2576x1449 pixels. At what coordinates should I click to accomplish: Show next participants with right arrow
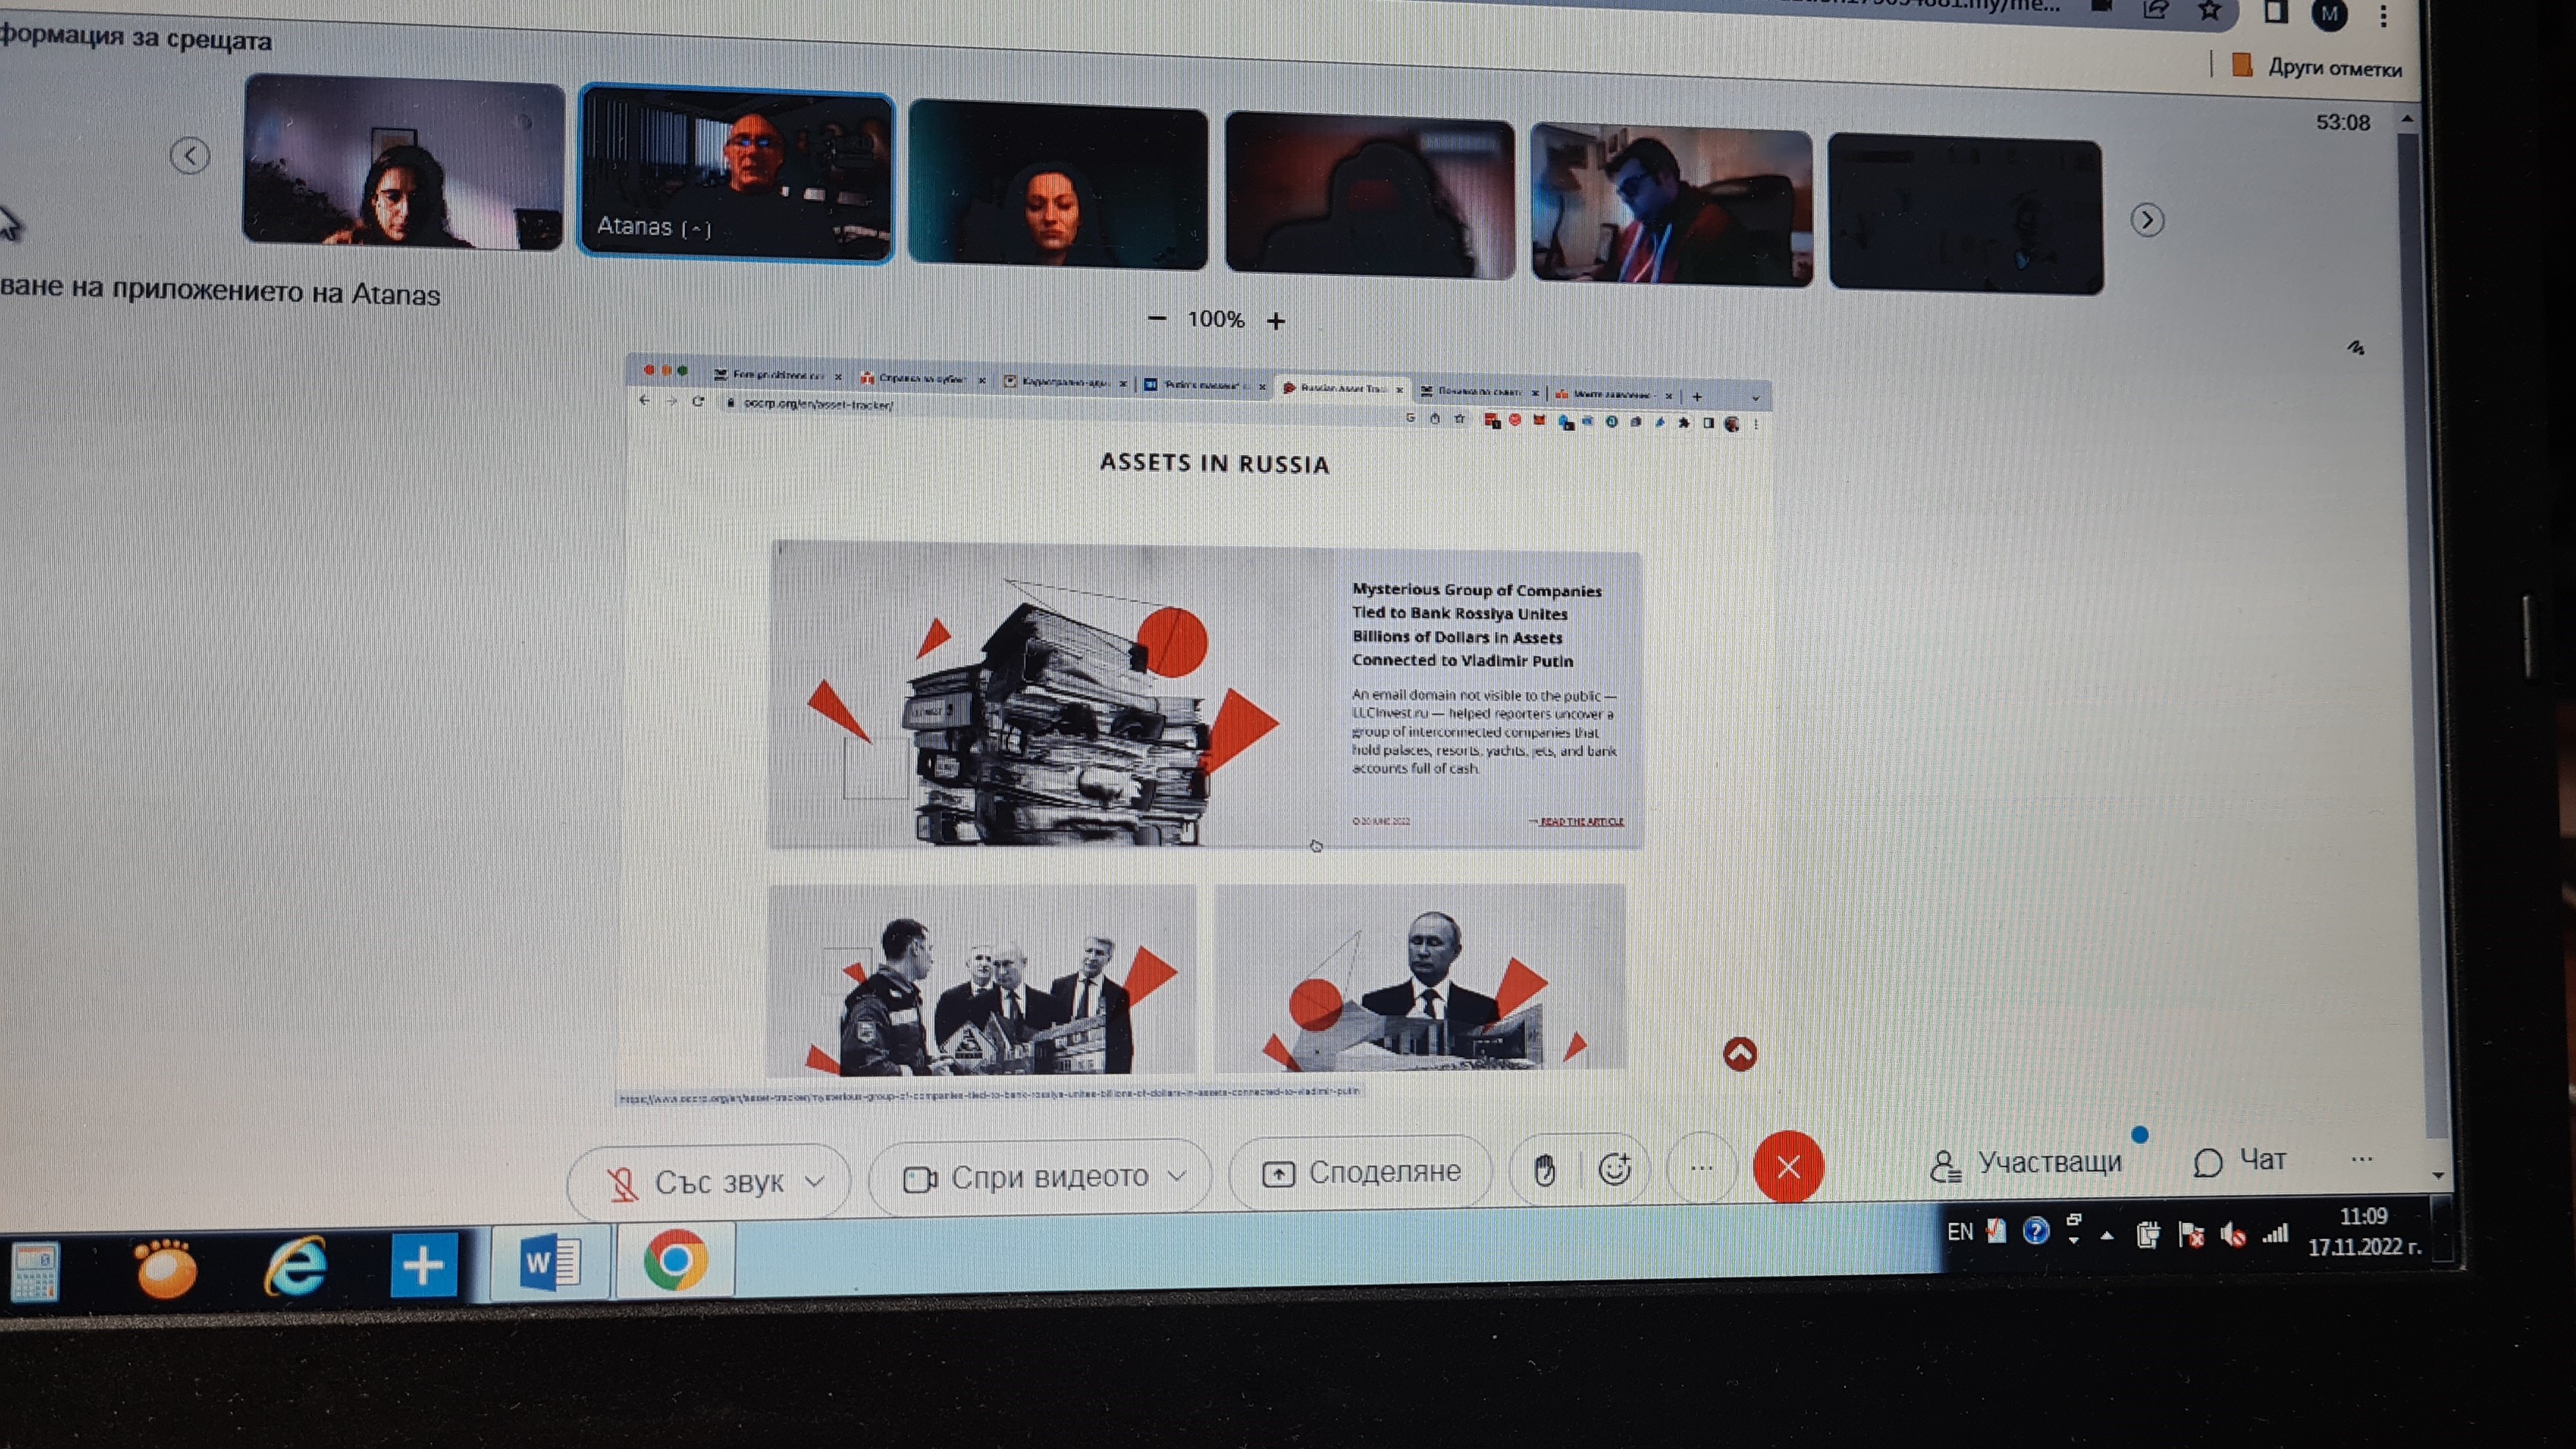coord(2147,220)
